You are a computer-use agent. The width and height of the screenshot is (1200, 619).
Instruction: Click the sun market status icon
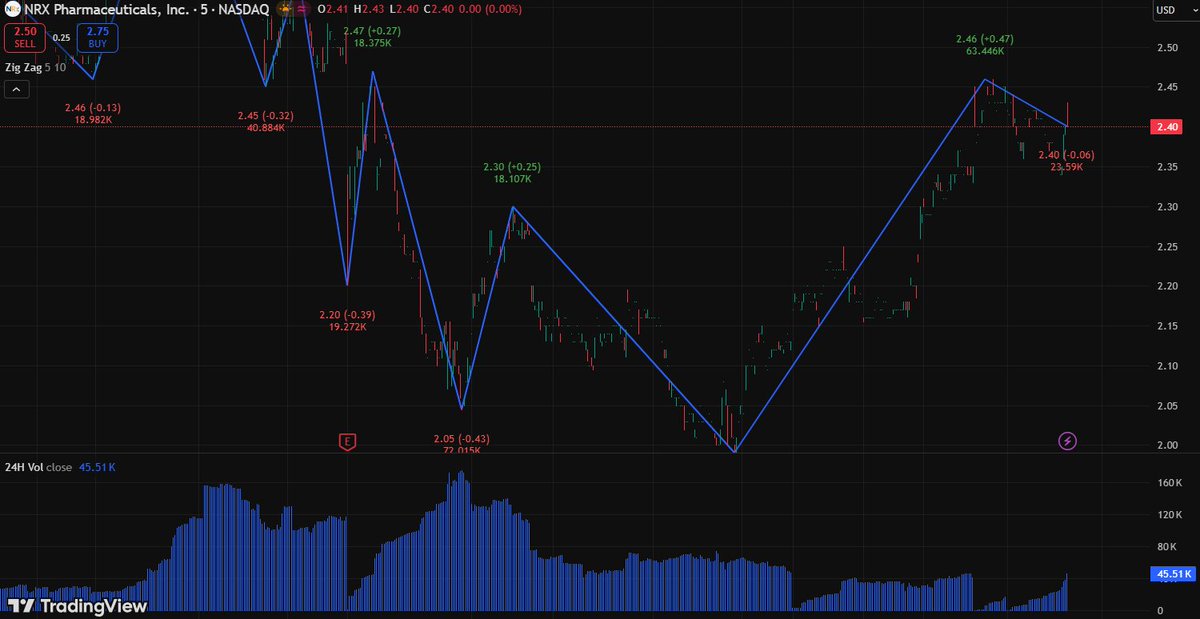[286, 9]
